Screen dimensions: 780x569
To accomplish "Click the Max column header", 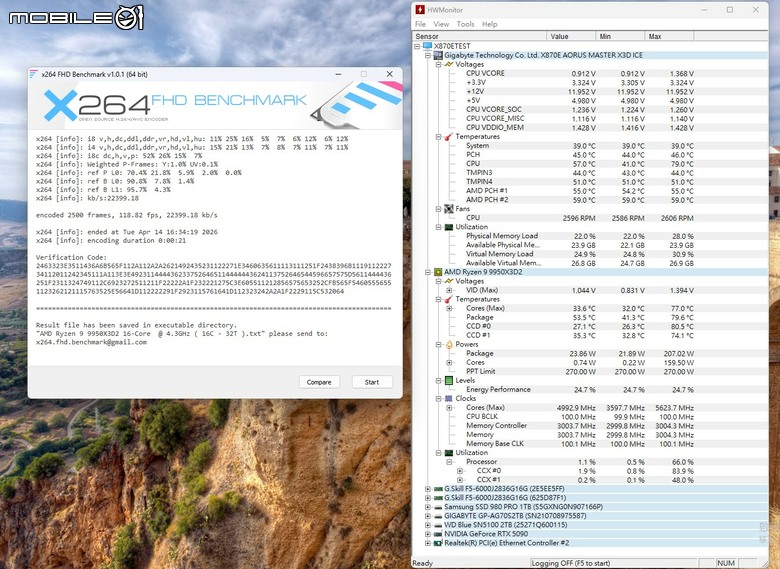I will click(669, 36).
